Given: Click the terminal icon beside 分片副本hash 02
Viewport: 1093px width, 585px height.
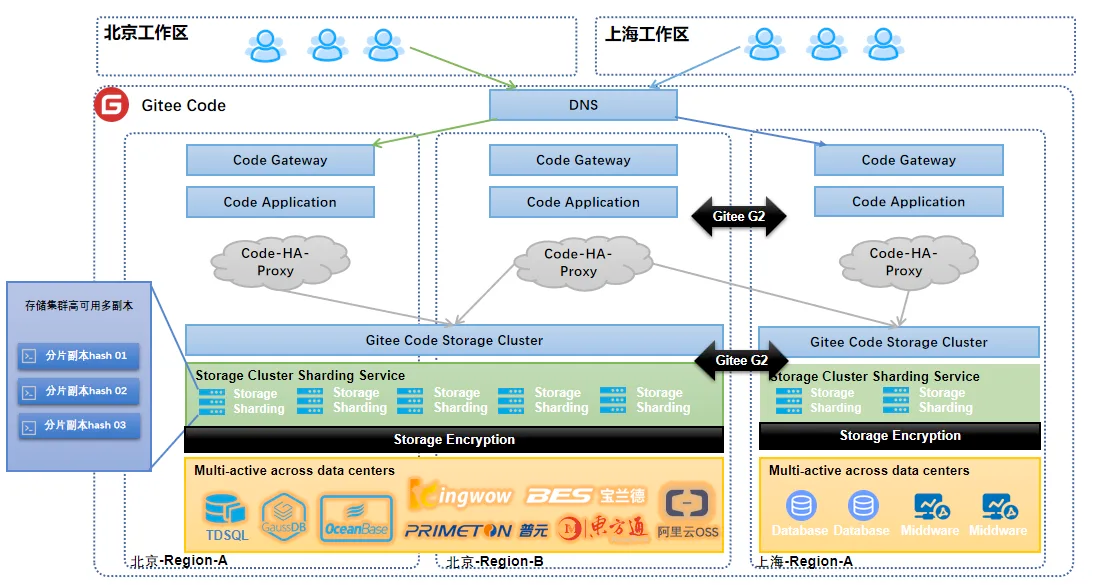Looking at the screenshot, I should (x=29, y=393).
